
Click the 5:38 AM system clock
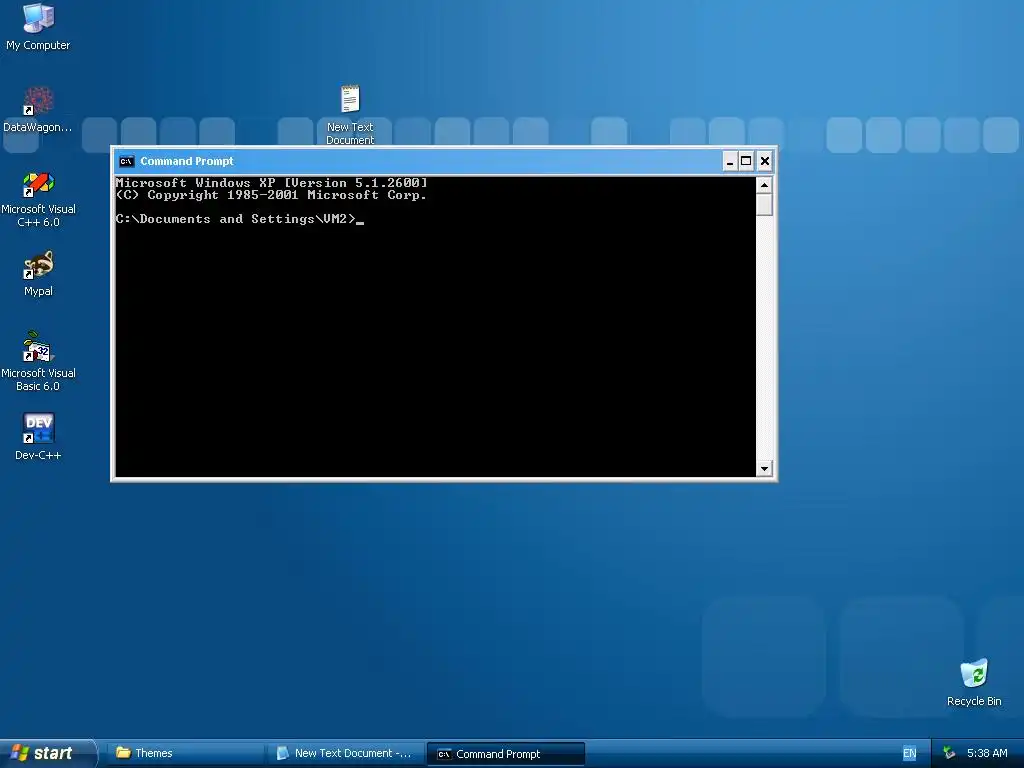click(x=987, y=754)
